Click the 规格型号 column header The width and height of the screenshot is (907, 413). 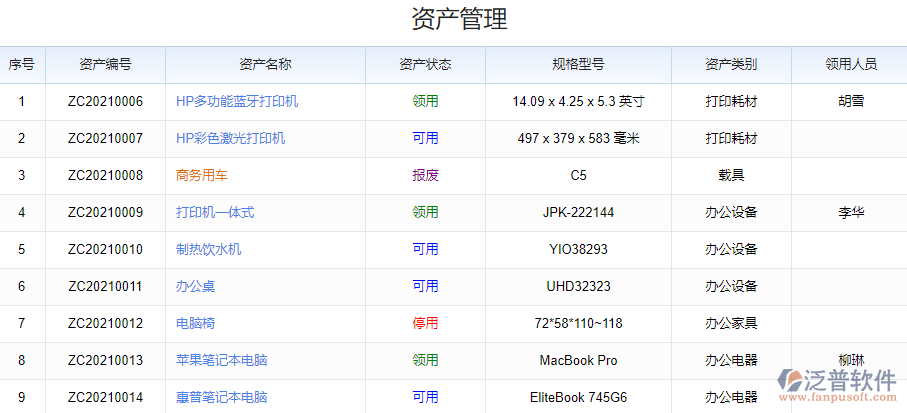(x=578, y=64)
